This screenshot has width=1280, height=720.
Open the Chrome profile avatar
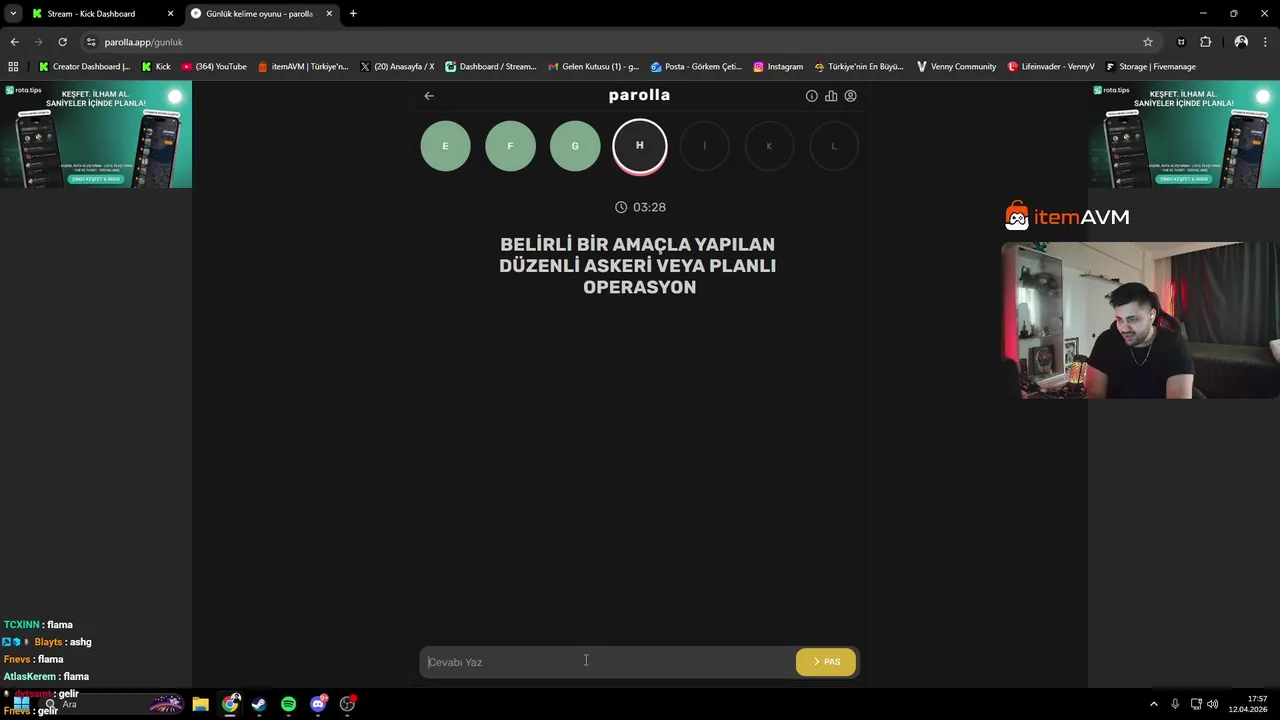[1241, 42]
